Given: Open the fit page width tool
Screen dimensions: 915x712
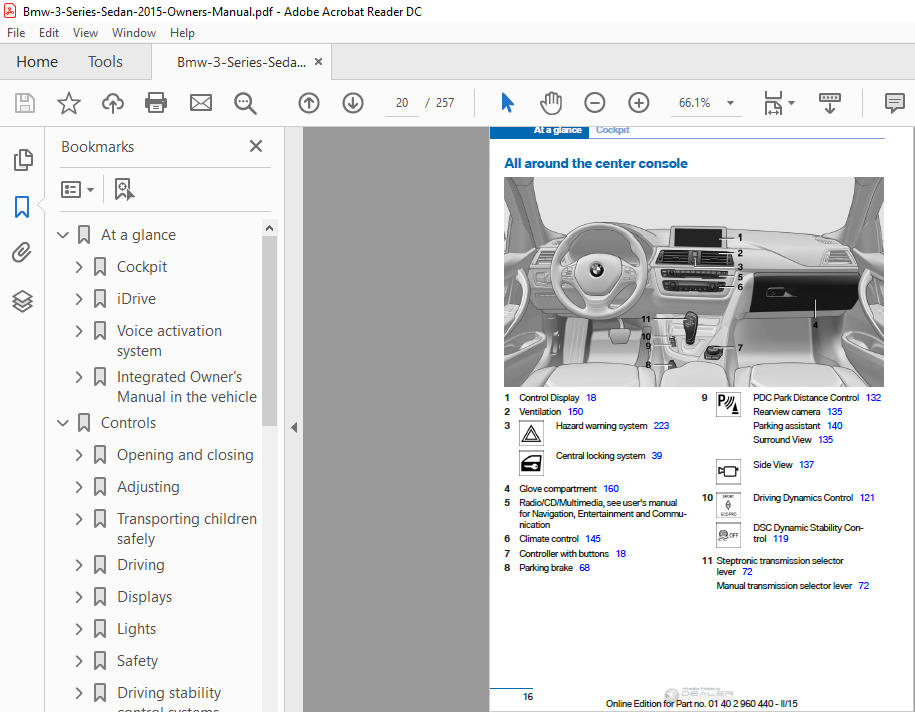Looking at the screenshot, I should 773,103.
